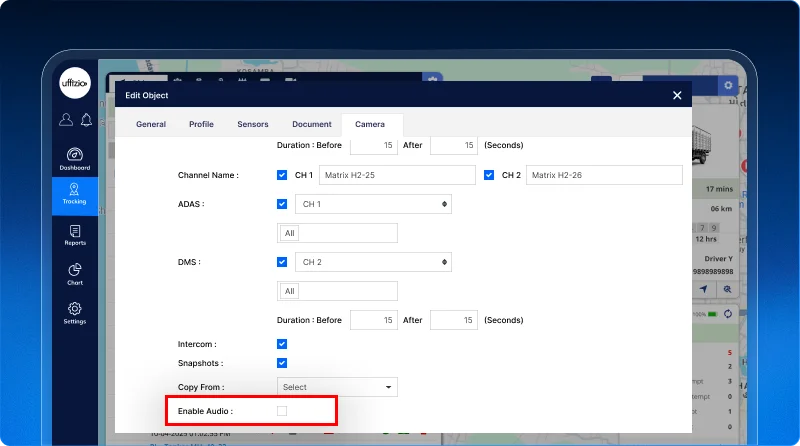
Task: Open Tracking in the sidebar
Action: [x=74, y=194]
